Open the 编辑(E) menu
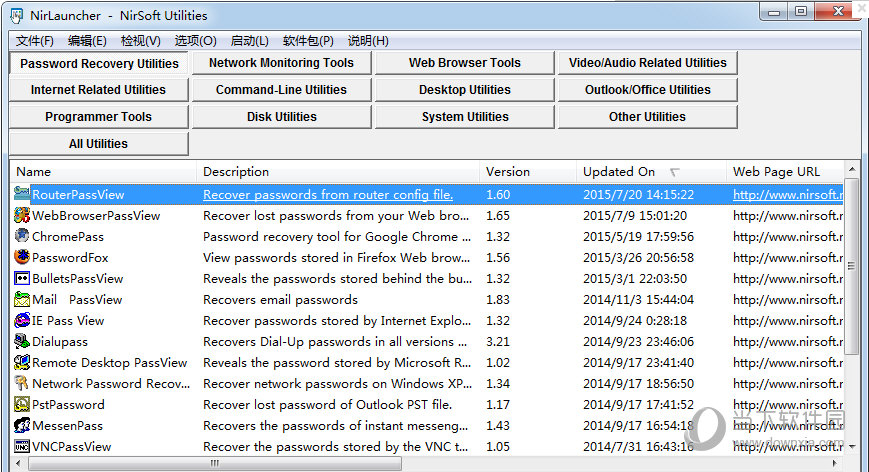The width and height of the screenshot is (869, 472). pos(87,41)
